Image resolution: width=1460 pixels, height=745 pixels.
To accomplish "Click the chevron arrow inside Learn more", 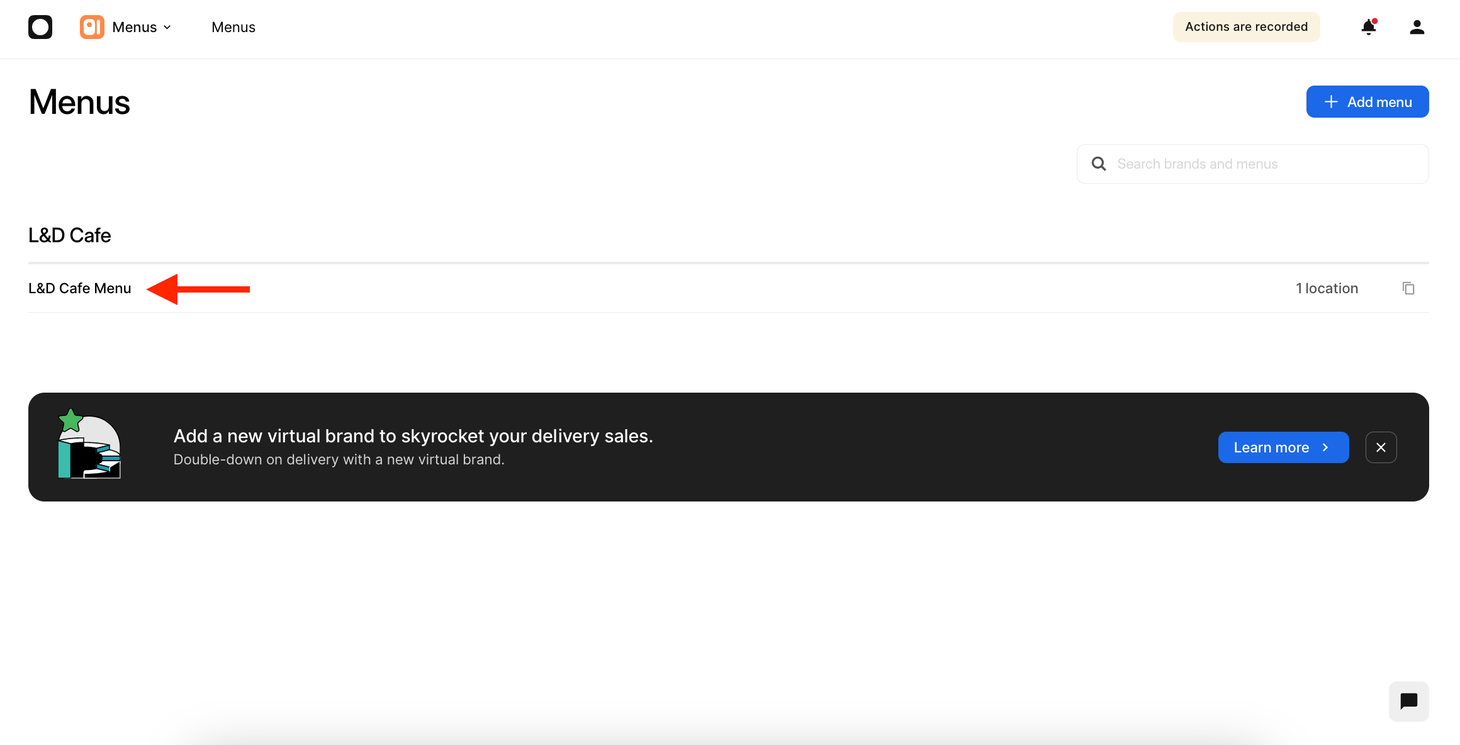I will click(x=1325, y=447).
